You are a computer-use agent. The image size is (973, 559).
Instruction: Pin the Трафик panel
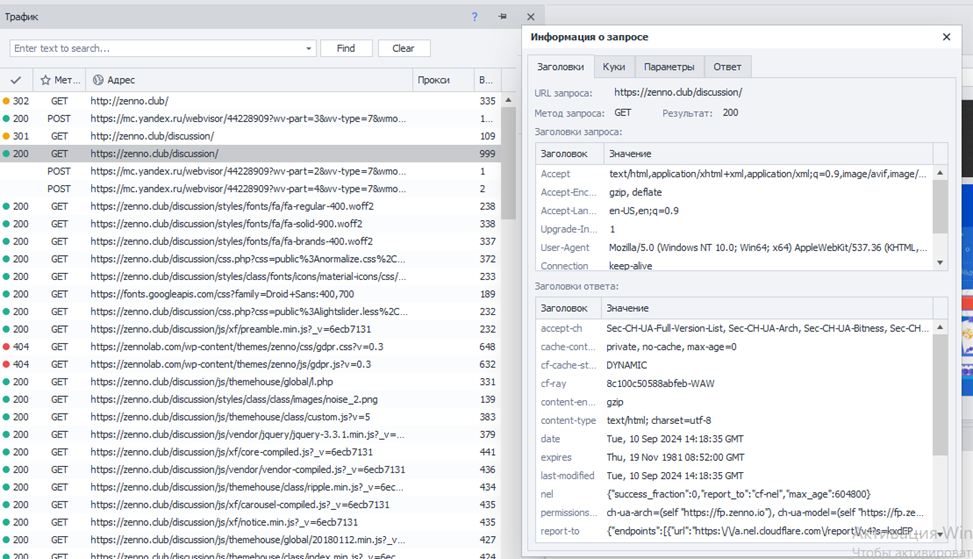click(x=503, y=17)
